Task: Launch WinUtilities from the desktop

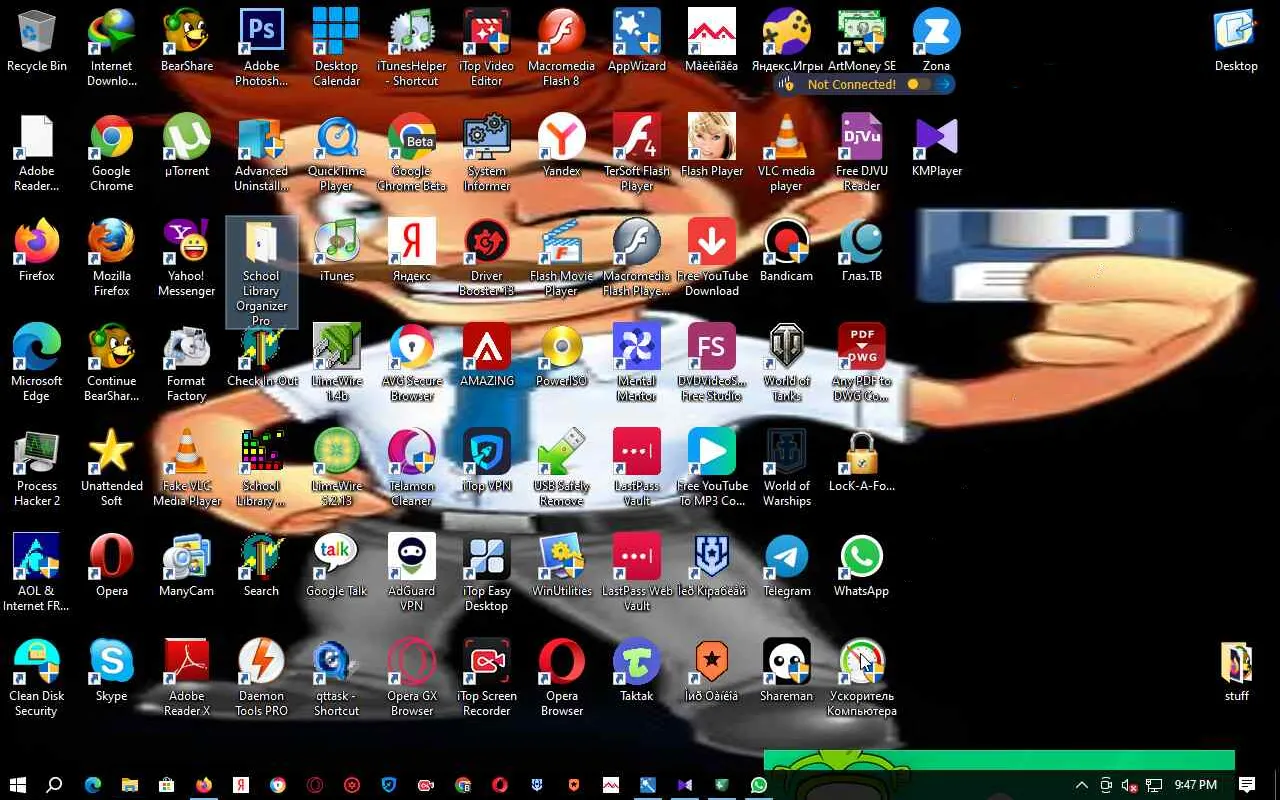Action: click(561, 566)
